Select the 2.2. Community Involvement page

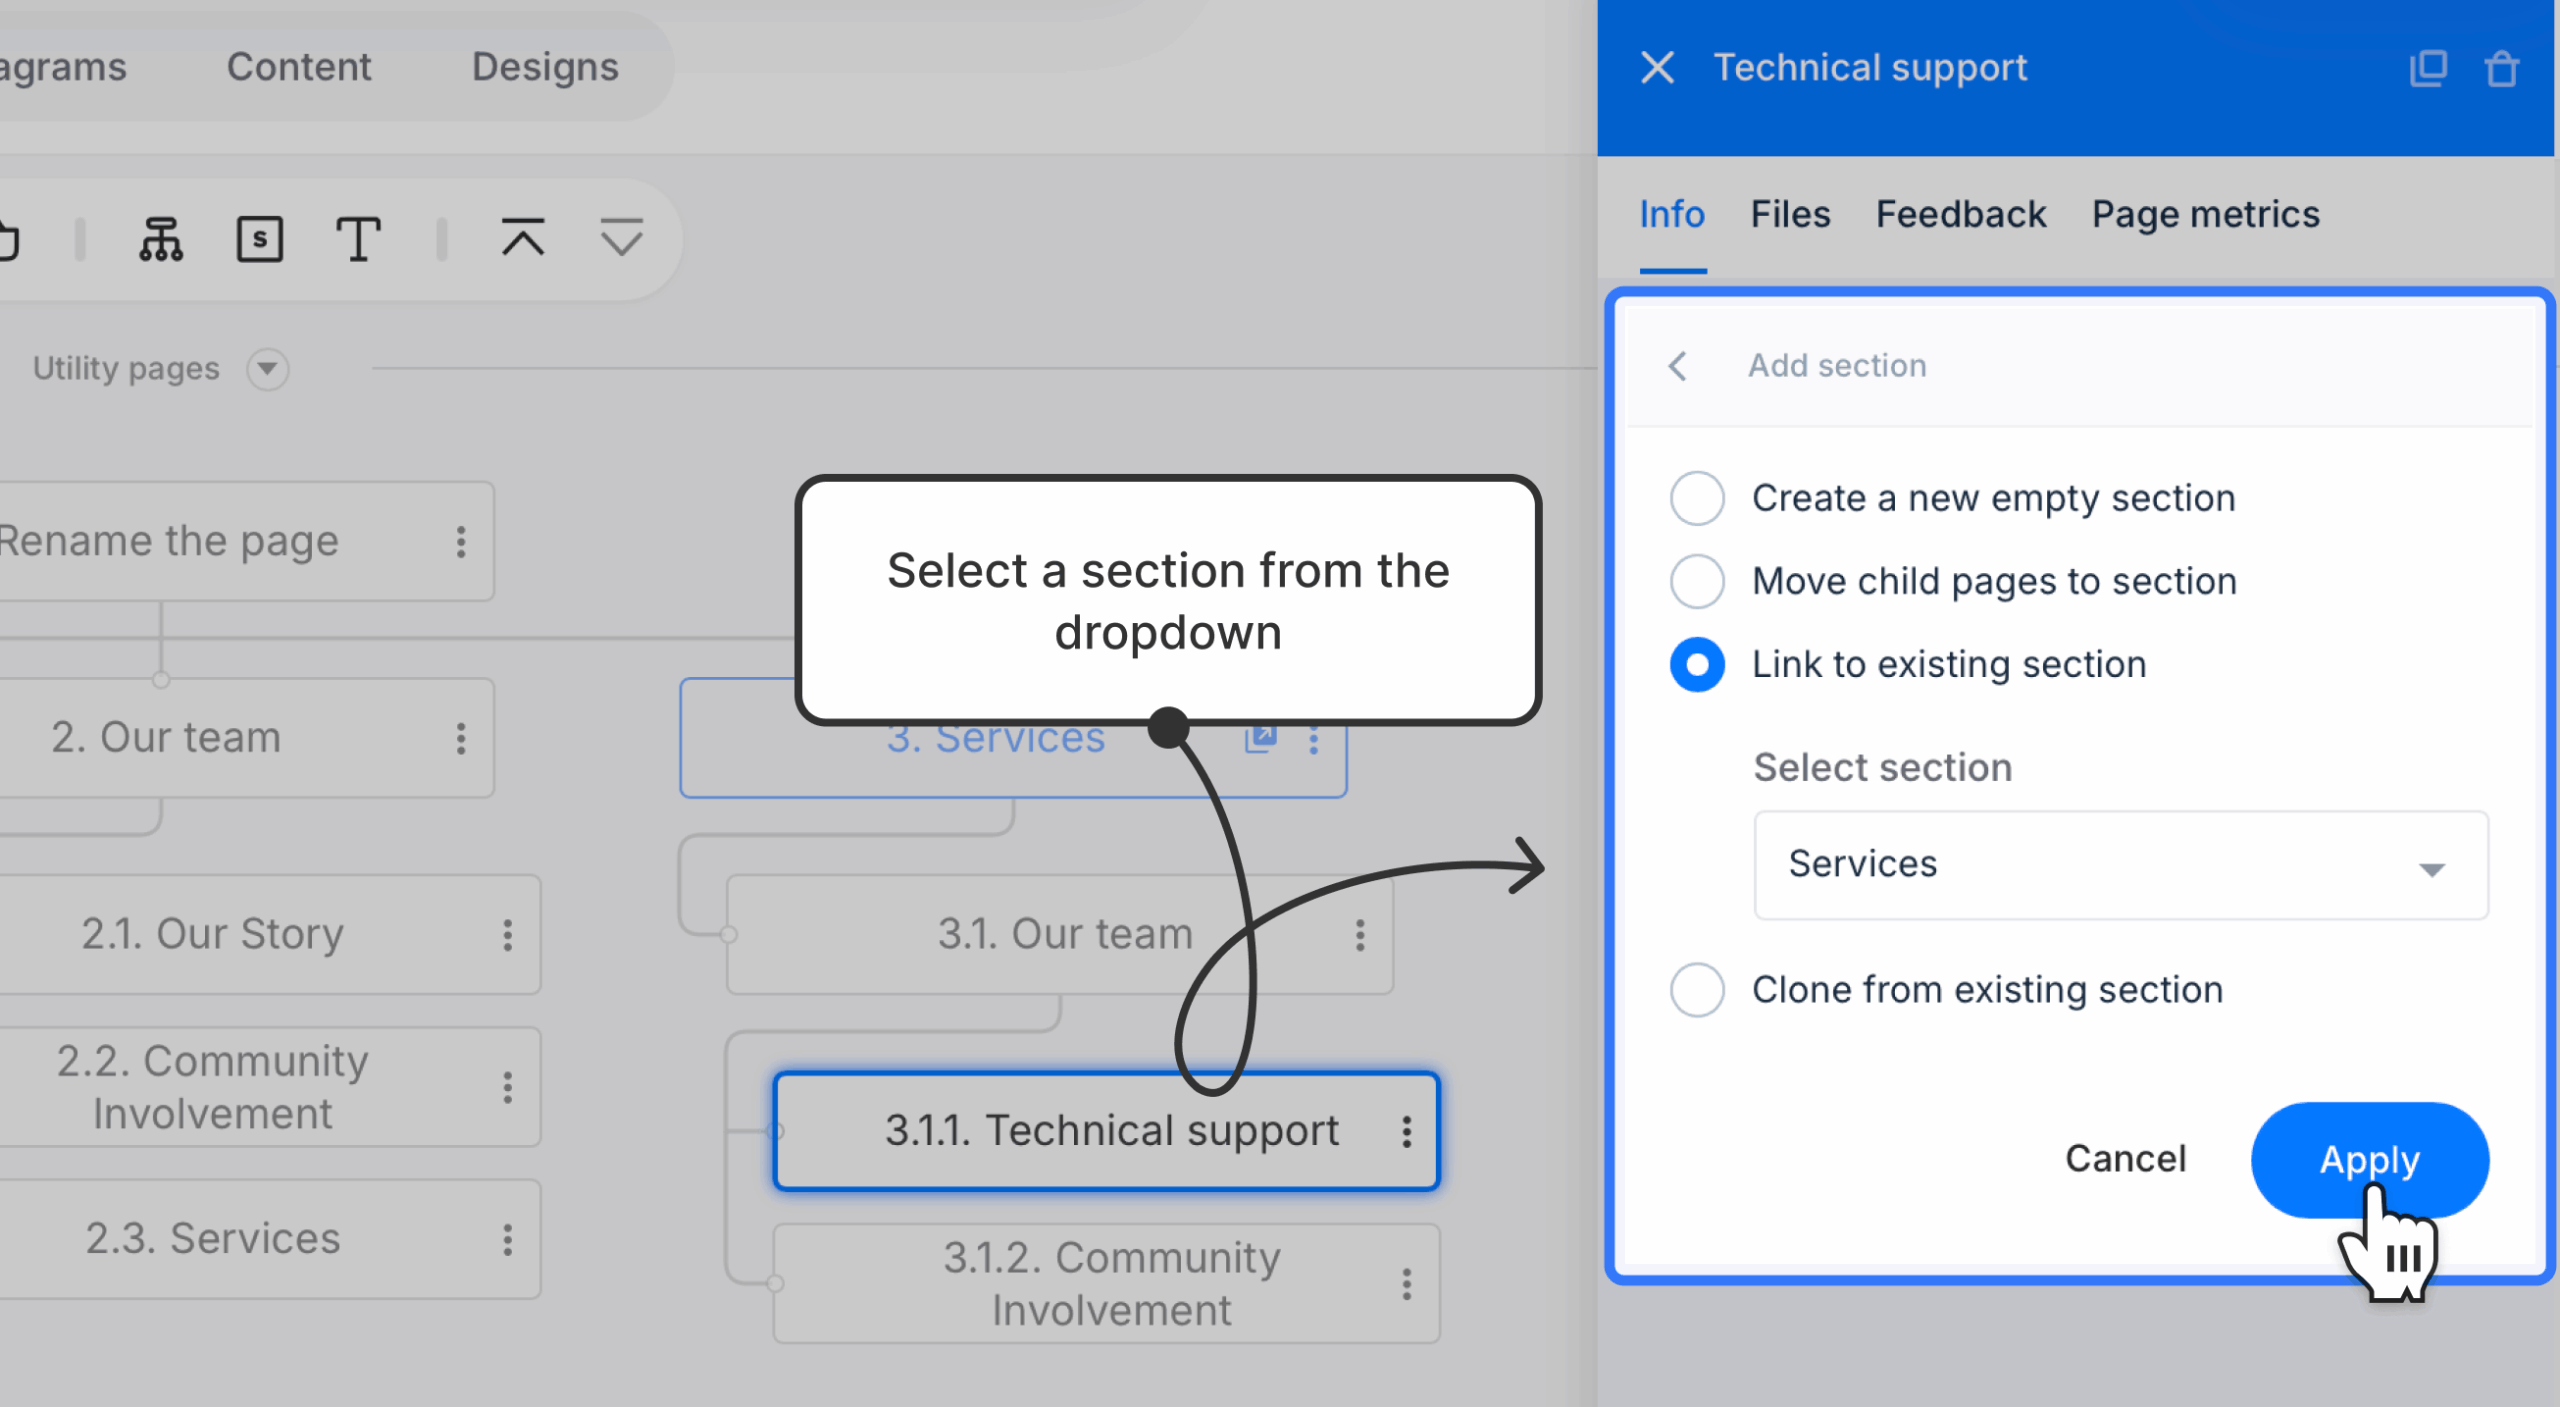[270, 1087]
